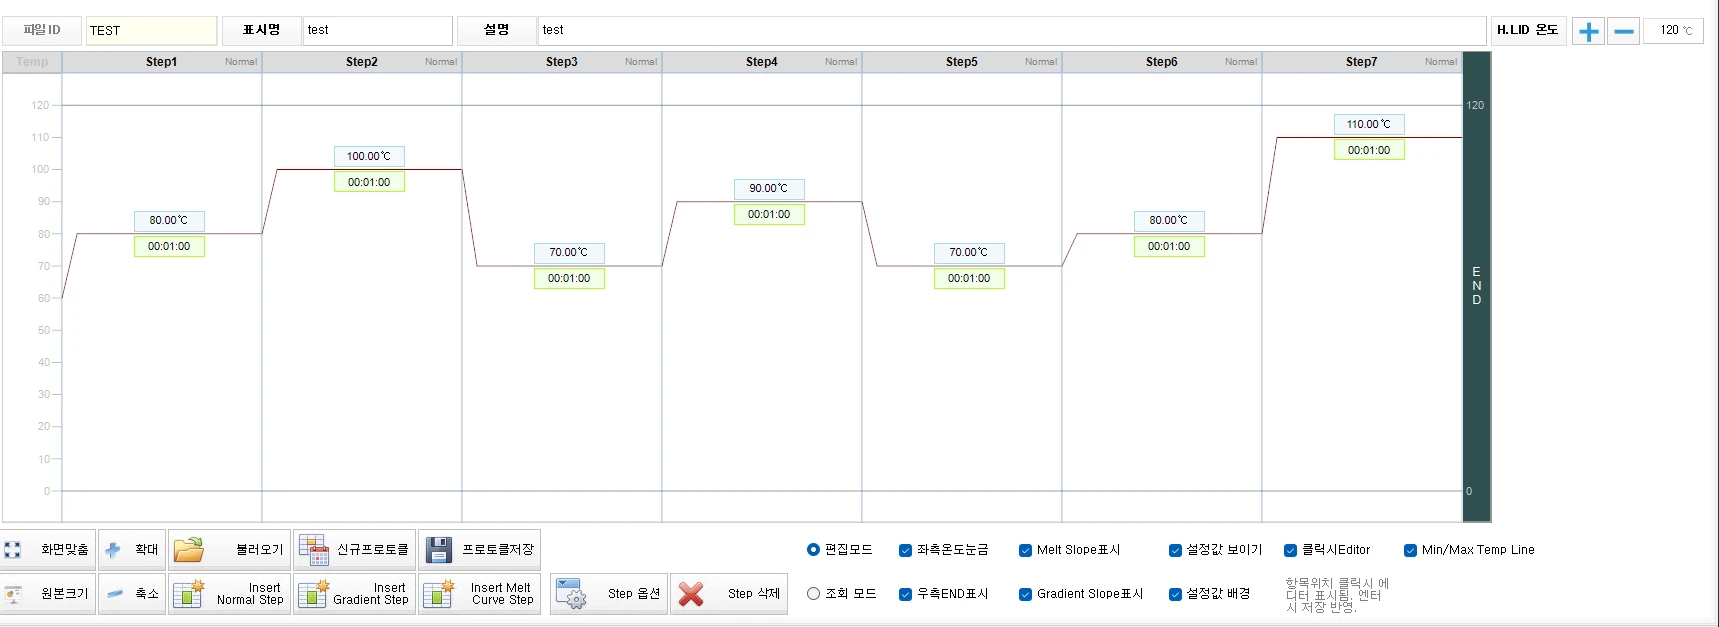This screenshot has height=627, width=1719.
Task: Click Step5 hold time 00:01:00
Action: tap(969, 278)
